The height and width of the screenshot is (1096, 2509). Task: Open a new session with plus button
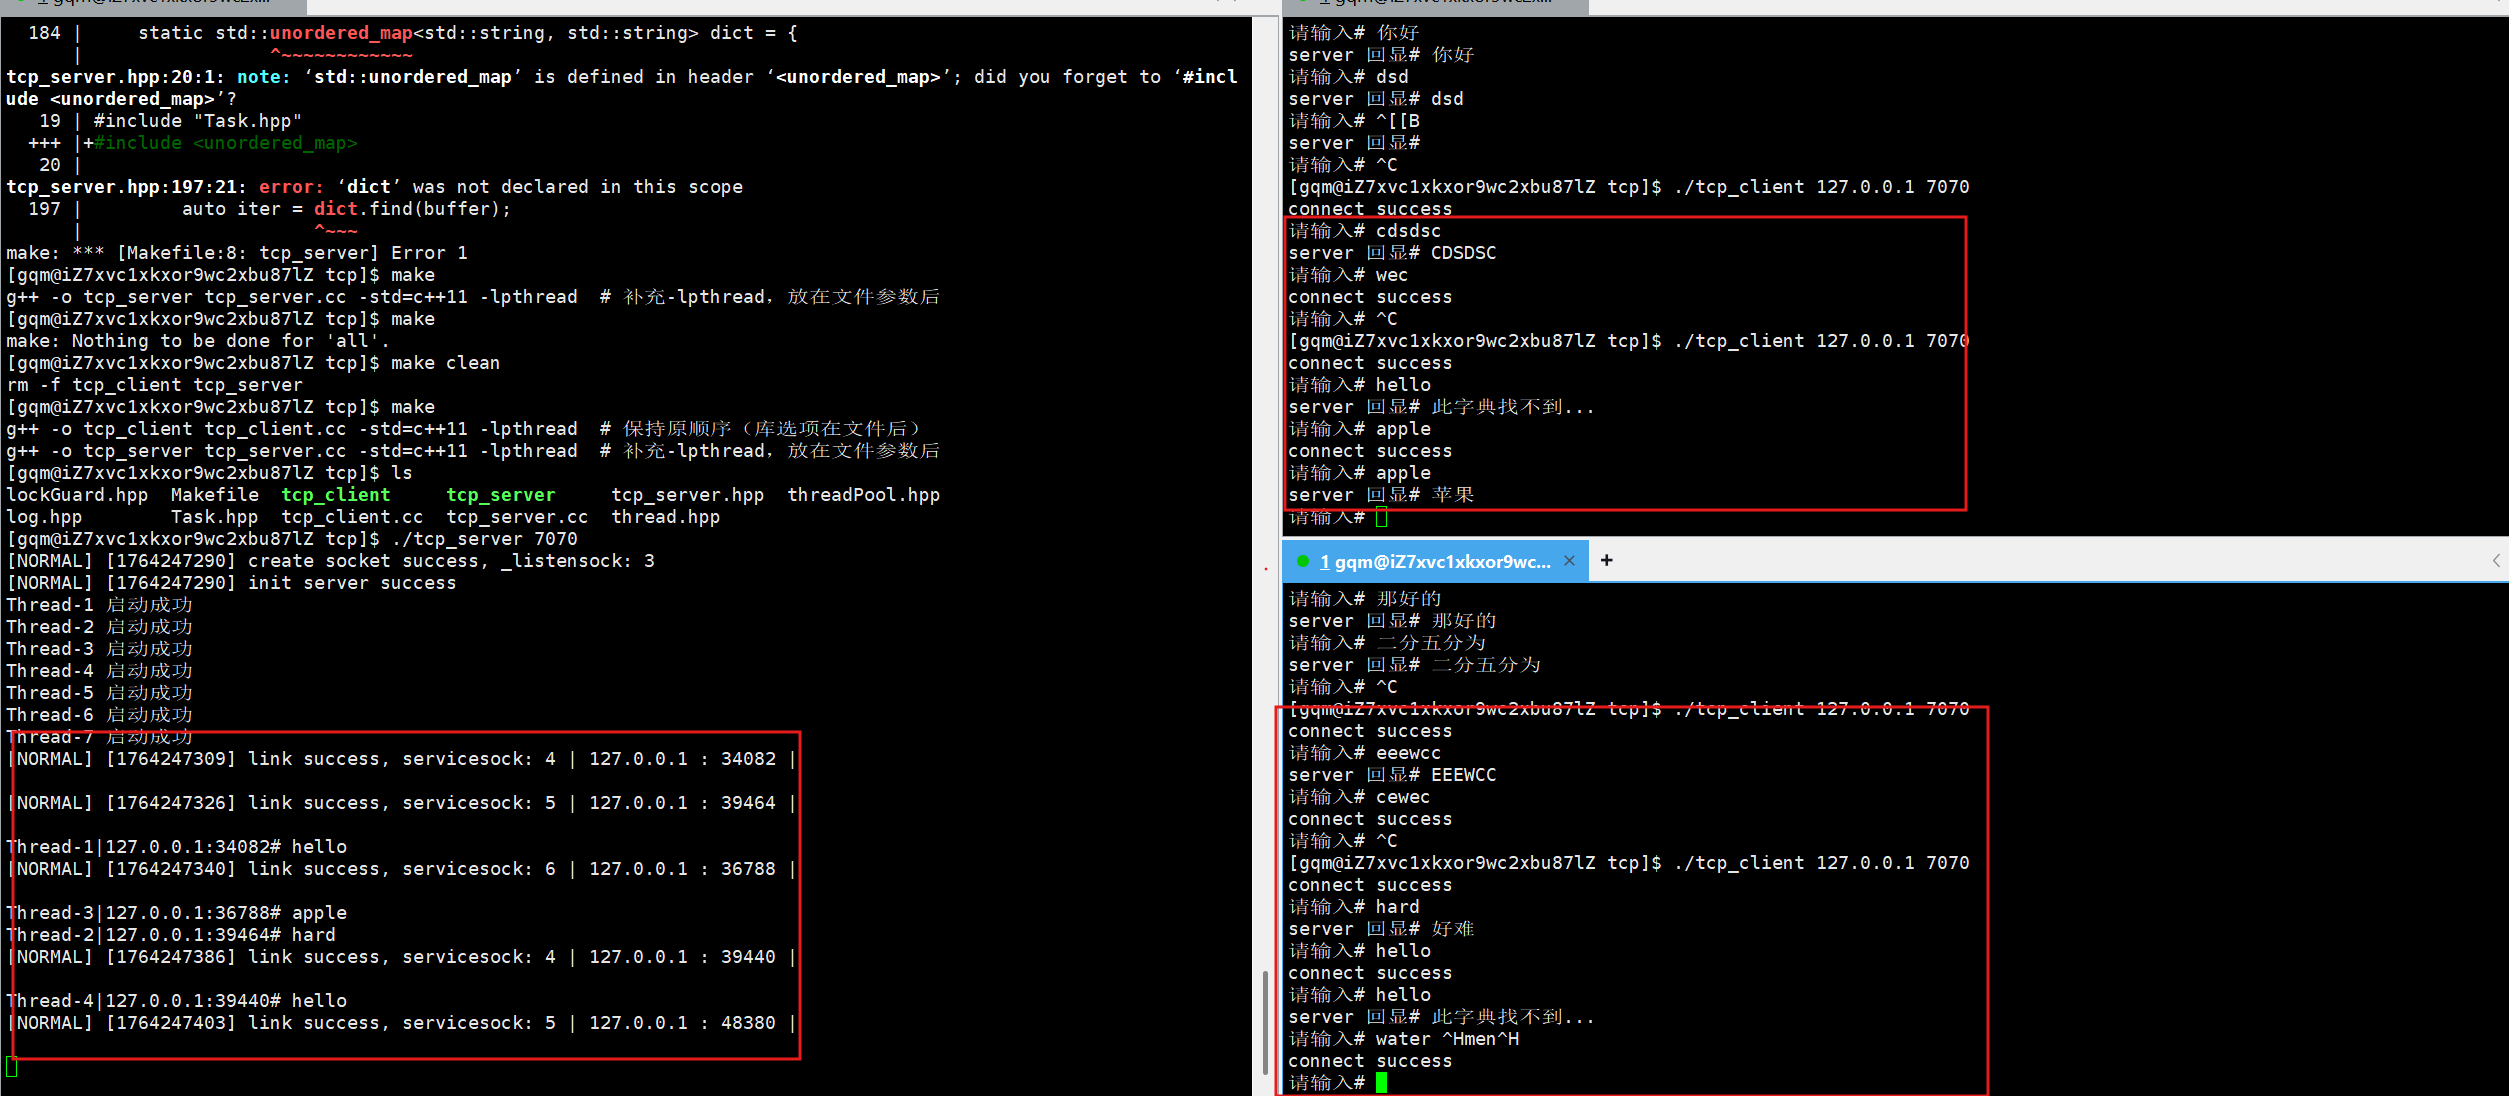click(x=1607, y=560)
